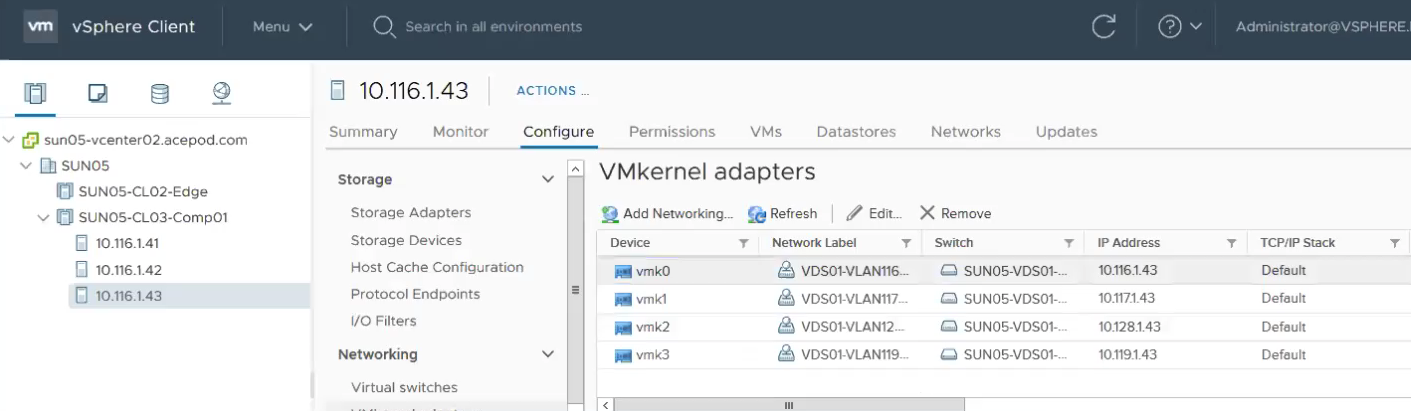Open the Summary tab
Image resolution: width=1411 pixels, height=411 pixels.
[363, 132]
